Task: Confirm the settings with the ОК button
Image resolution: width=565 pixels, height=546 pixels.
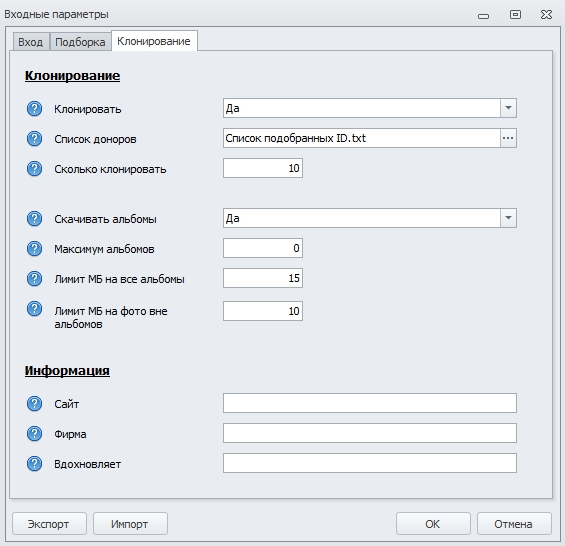Action: (x=433, y=524)
